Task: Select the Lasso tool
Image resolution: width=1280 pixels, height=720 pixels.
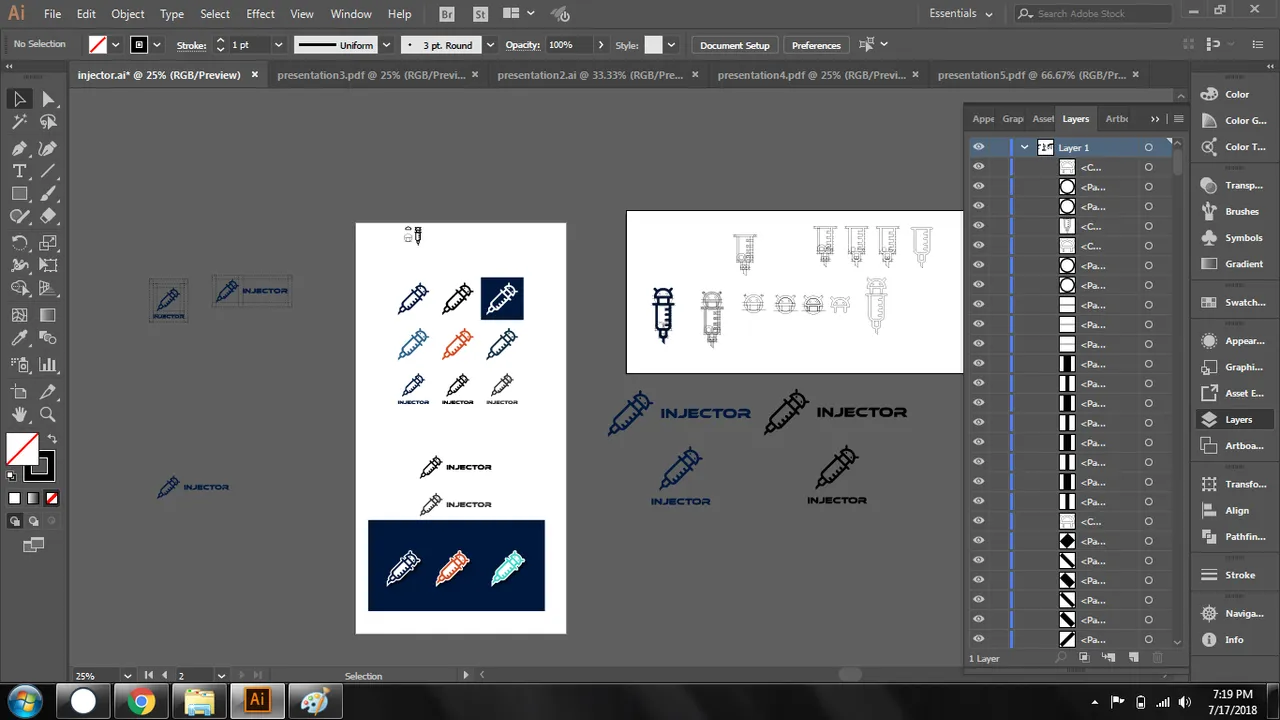Action: tap(48, 122)
